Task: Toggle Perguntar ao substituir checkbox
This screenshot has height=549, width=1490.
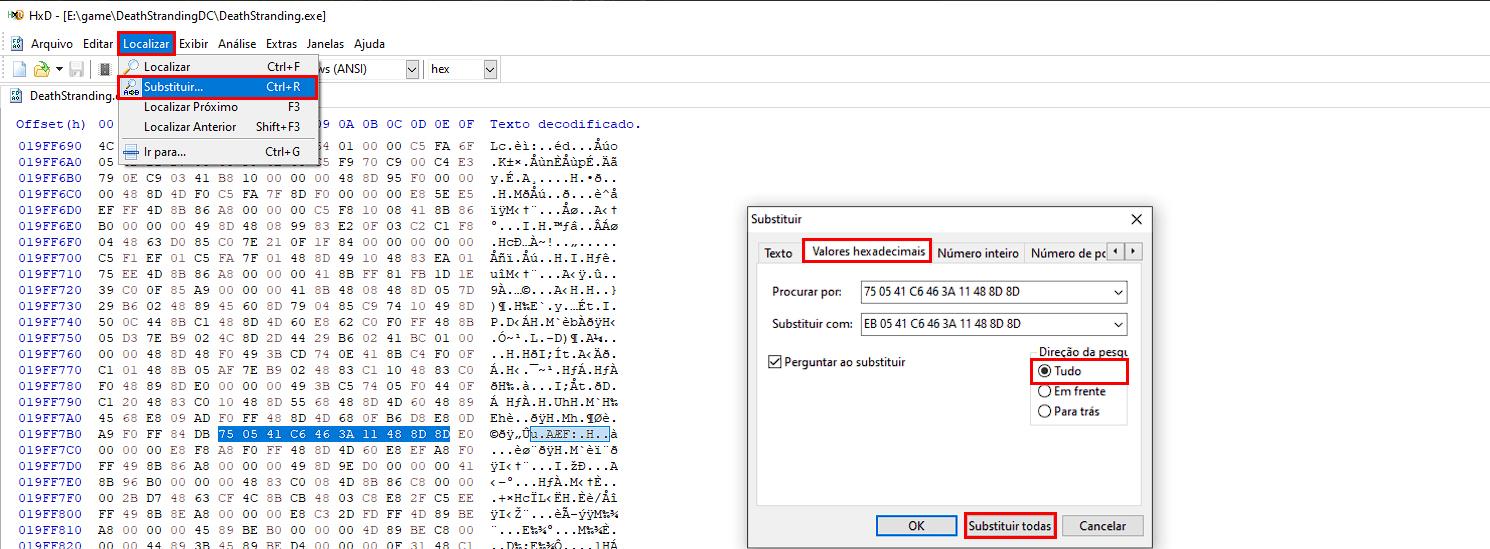Action: tap(775, 362)
